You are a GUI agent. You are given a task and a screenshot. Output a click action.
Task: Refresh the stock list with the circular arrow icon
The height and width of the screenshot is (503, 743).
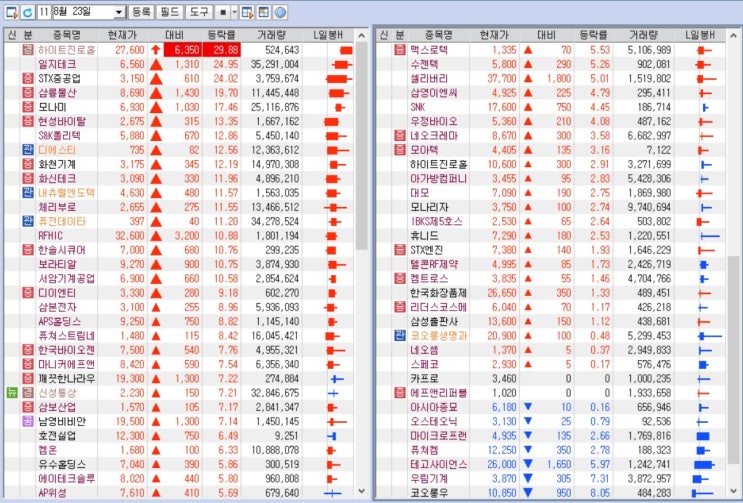[27, 12]
